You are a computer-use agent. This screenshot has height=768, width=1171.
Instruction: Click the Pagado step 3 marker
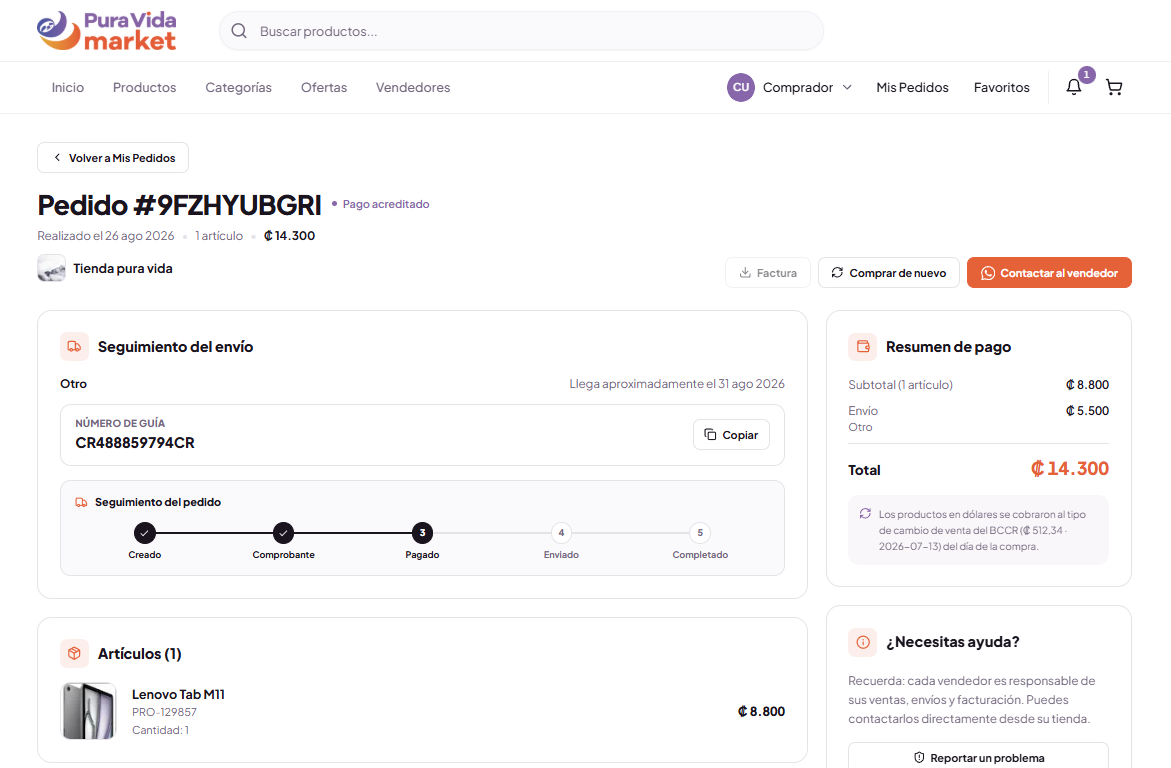click(422, 533)
